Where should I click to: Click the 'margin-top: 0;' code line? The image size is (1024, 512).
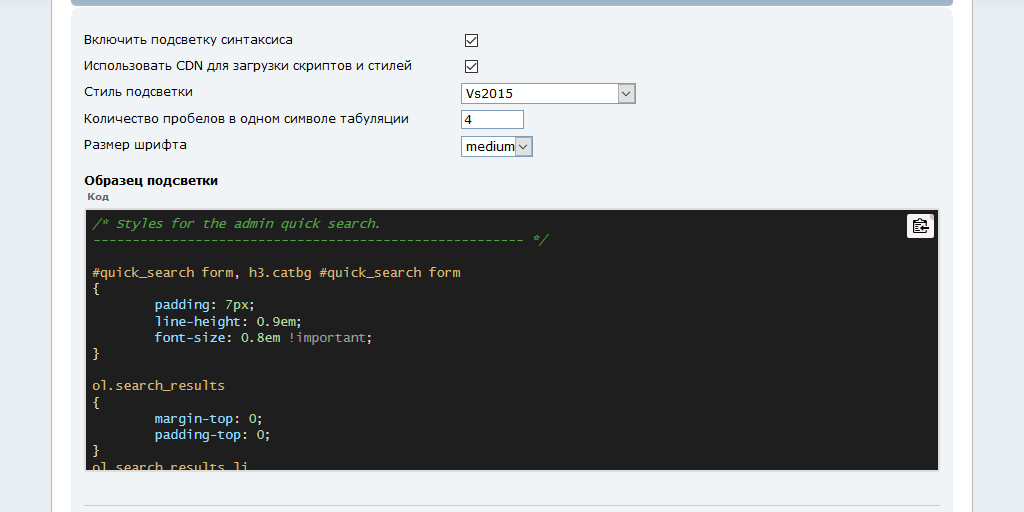coord(209,419)
